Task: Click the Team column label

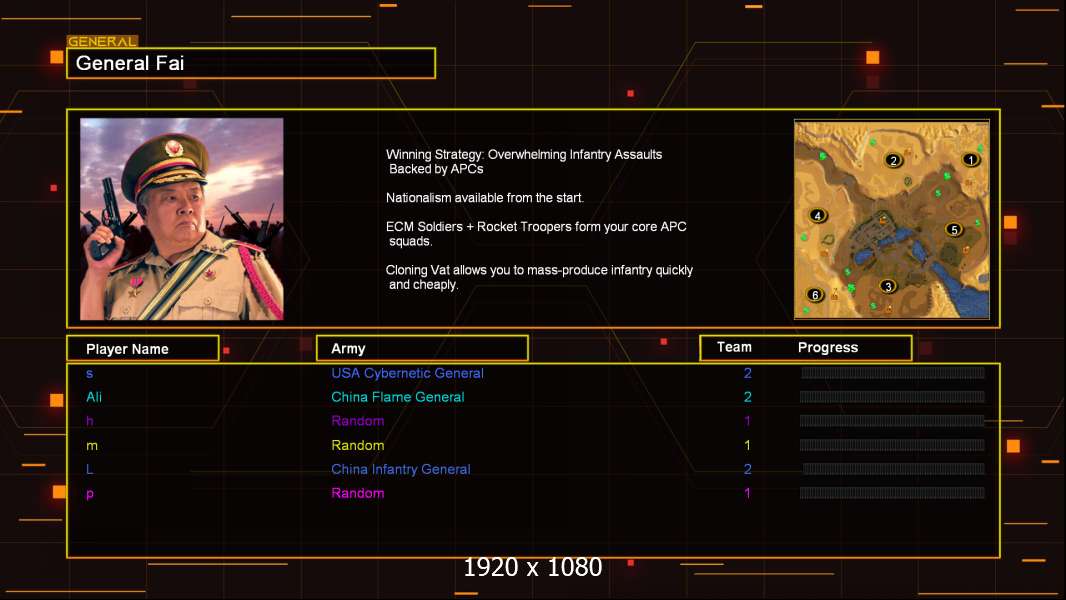Action: click(734, 347)
